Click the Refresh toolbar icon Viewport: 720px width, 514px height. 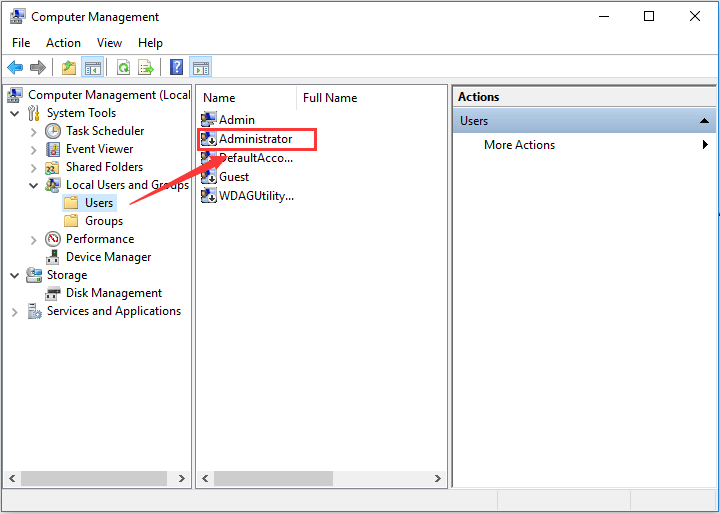click(123, 67)
